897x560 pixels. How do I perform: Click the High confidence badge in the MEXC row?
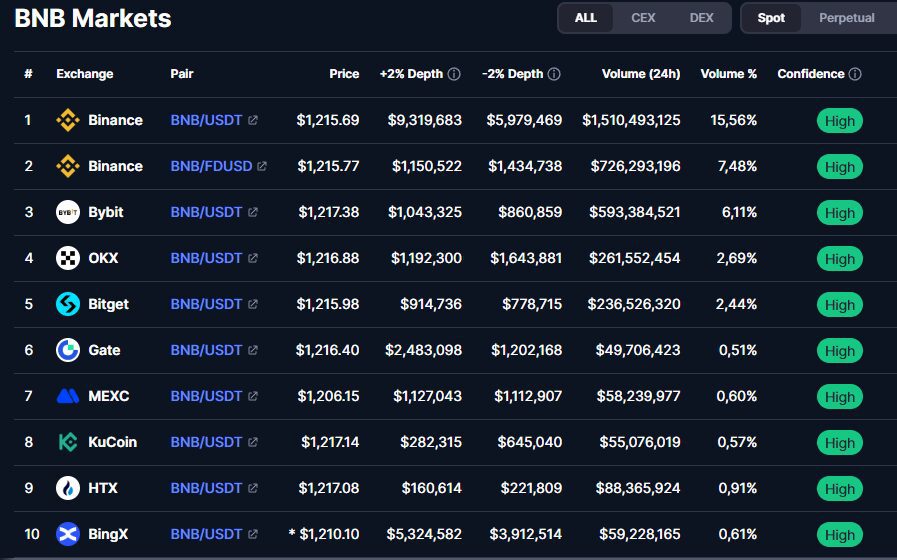tap(839, 396)
